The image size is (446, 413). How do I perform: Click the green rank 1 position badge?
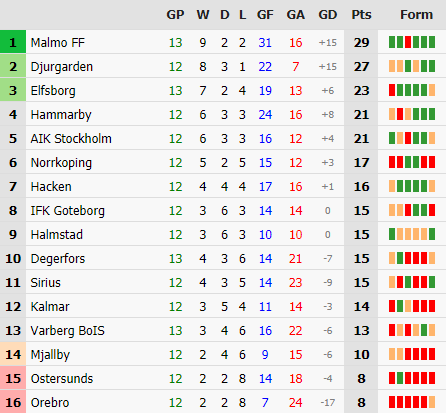click(13, 42)
